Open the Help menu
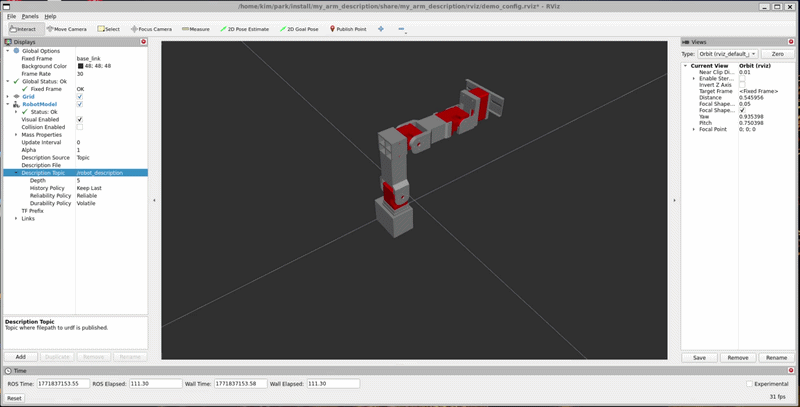This screenshot has height=407, width=800. (x=50, y=16)
